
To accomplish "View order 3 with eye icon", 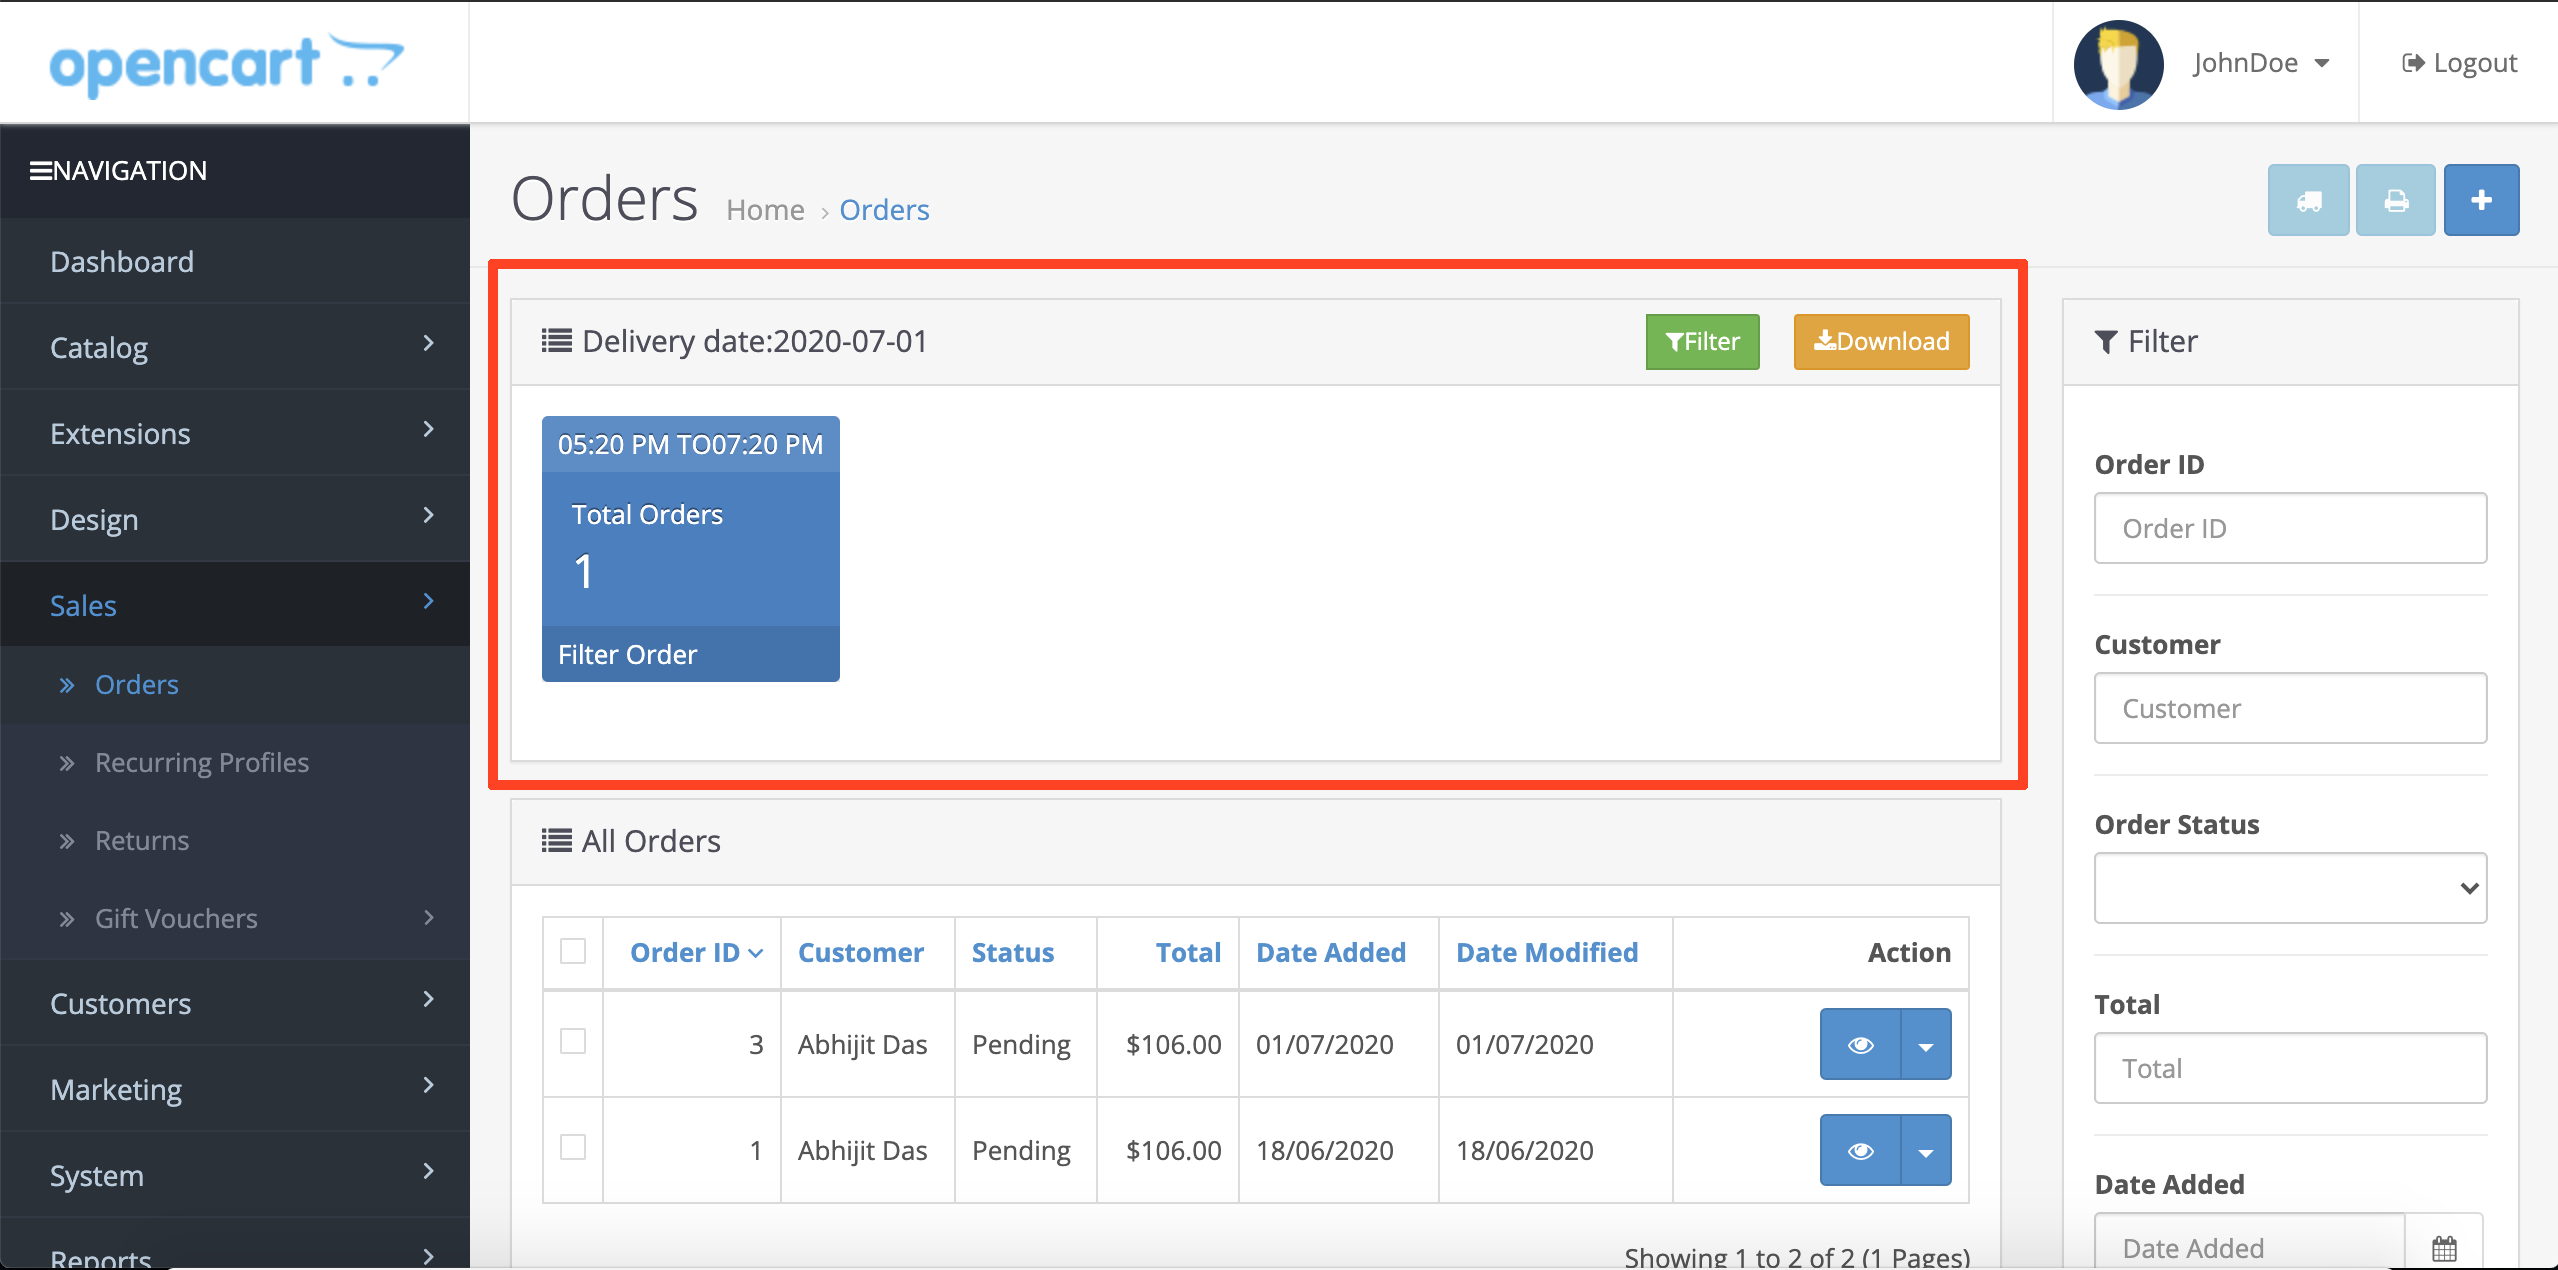I will [1860, 1045].
